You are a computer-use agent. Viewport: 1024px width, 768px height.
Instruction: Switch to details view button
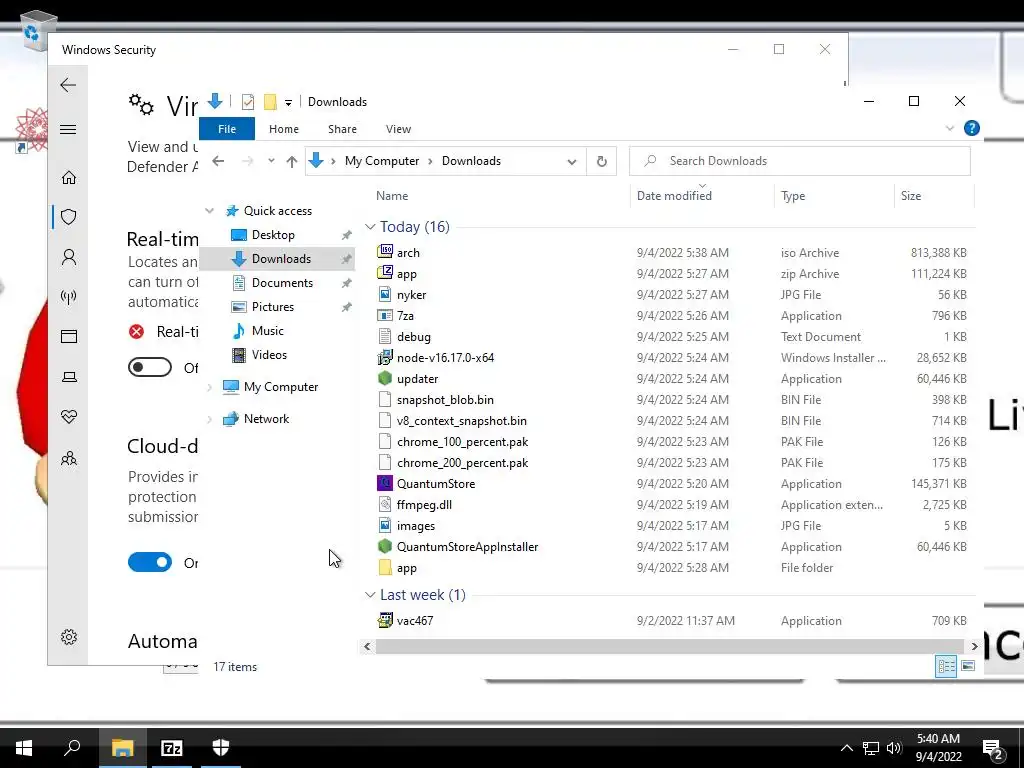[x=946, y=665]
